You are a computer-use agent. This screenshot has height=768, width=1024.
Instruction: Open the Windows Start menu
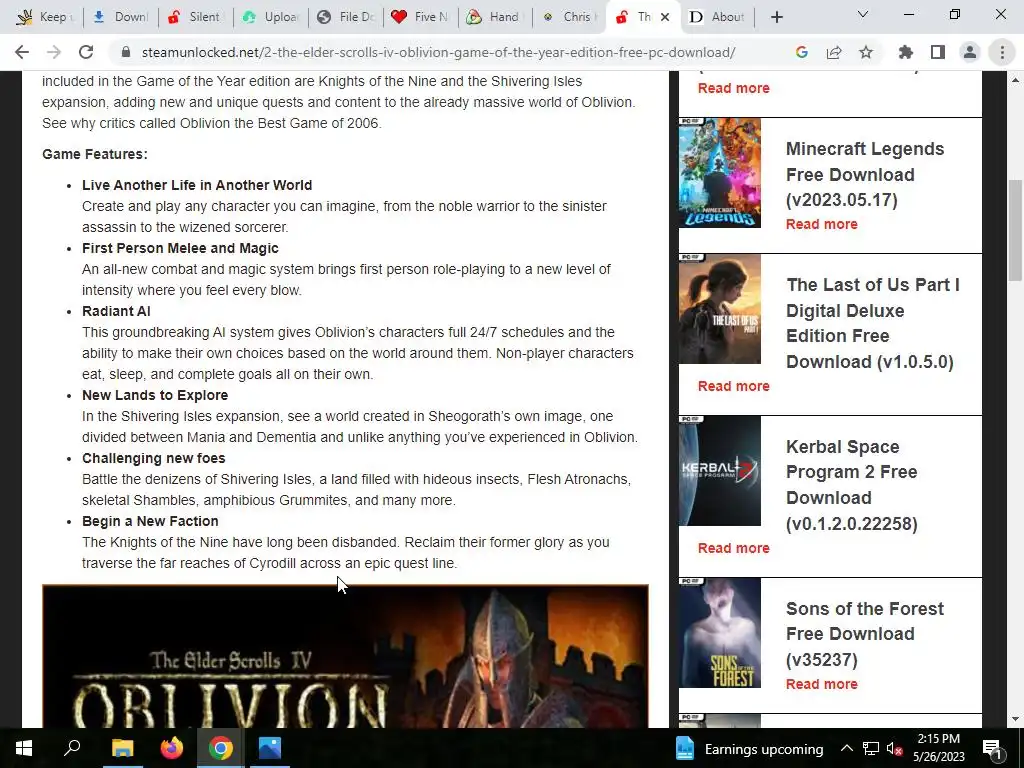coord(24,748)
